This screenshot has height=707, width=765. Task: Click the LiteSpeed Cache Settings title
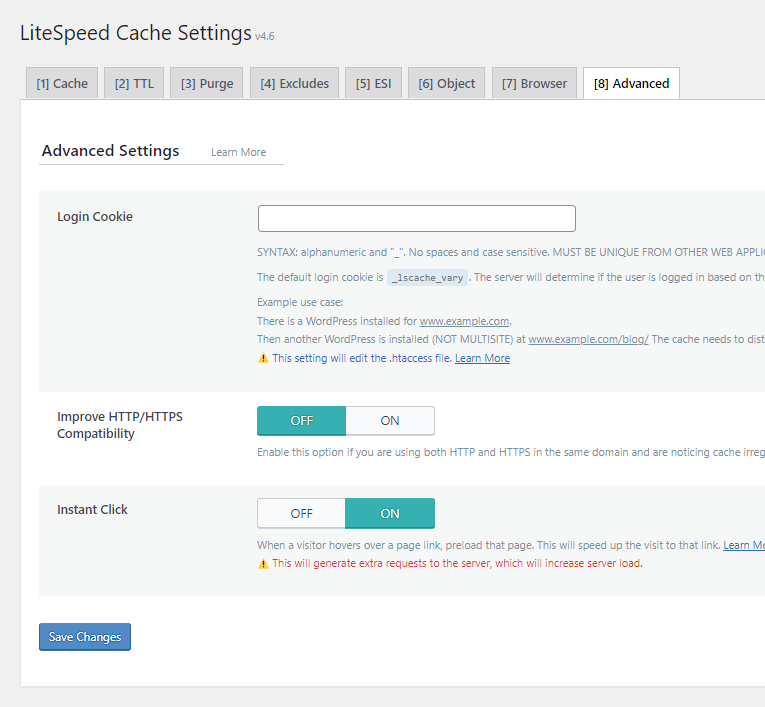[136, 33]
